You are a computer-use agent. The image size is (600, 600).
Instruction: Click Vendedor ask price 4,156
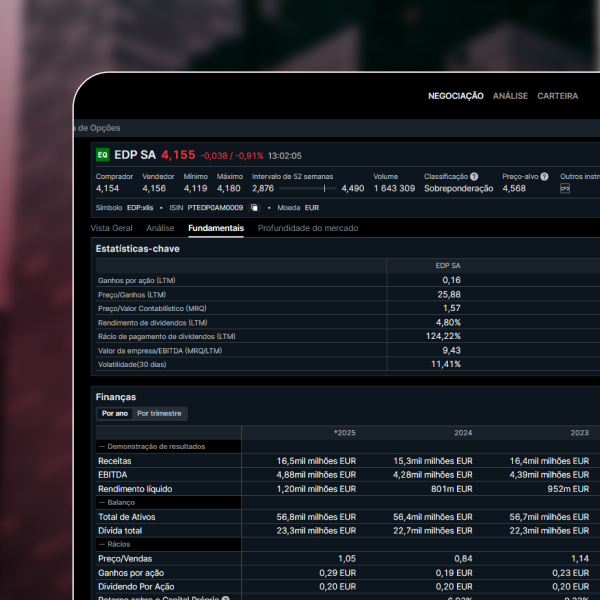(154, 188)
